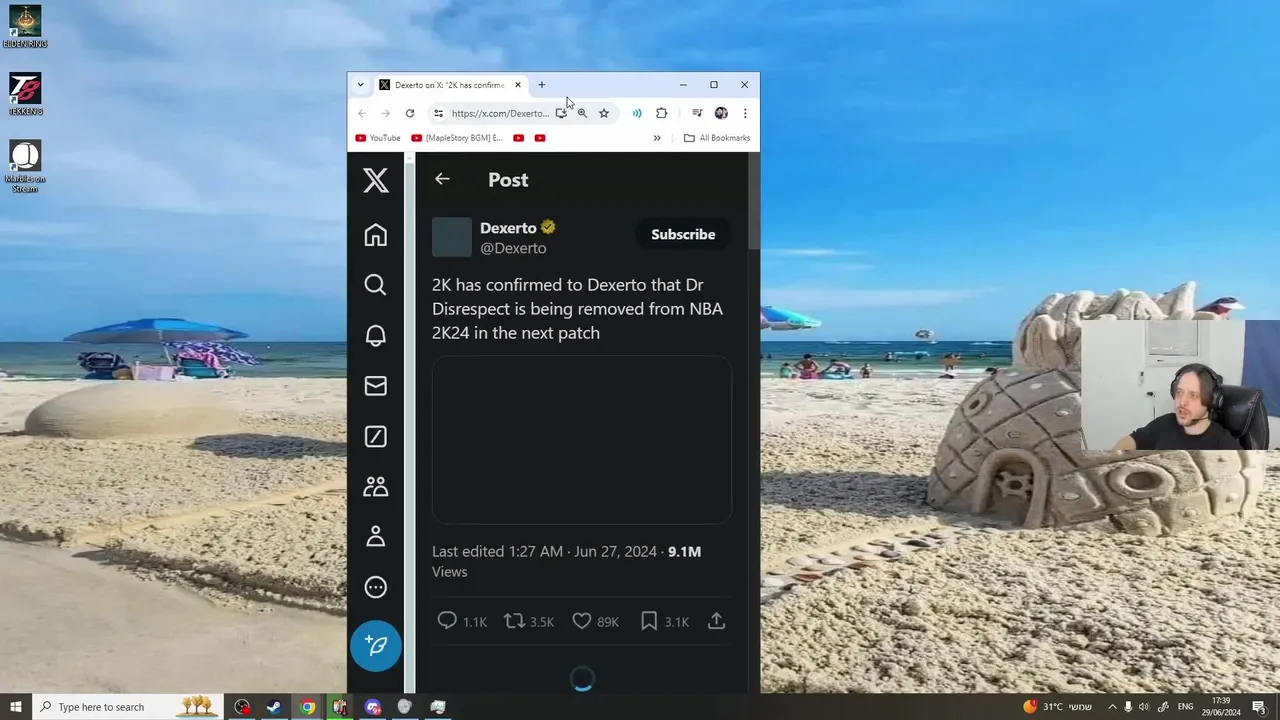This screenshot has width=1280, height=720.
Task: Reload the page in Chrome
Action: (x=409, y=113)
